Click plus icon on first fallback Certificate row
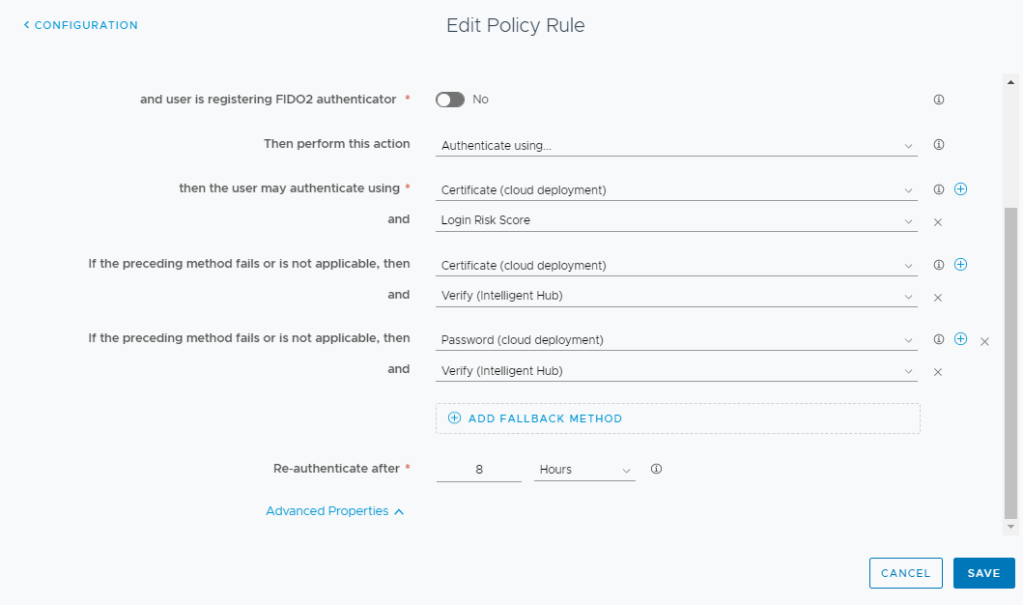This screenshot has height=605, width=1023. click(960, 265)
